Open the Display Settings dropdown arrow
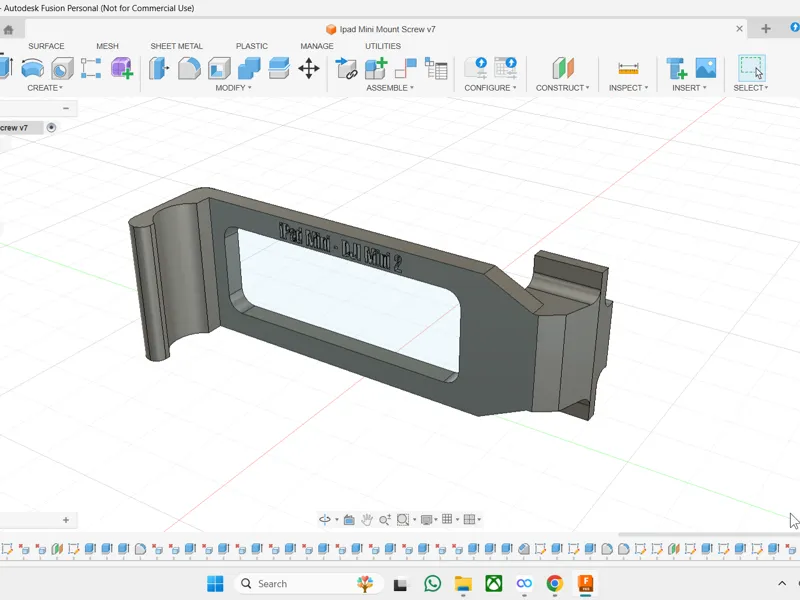Viewport: 800px width, 600px height. click(436, 520)
